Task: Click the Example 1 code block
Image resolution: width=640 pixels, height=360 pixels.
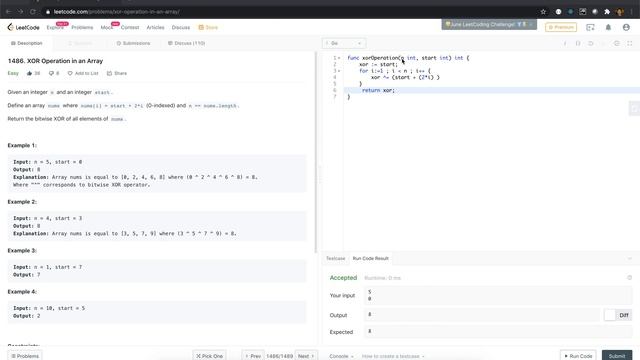Action: tap(157, 173)
